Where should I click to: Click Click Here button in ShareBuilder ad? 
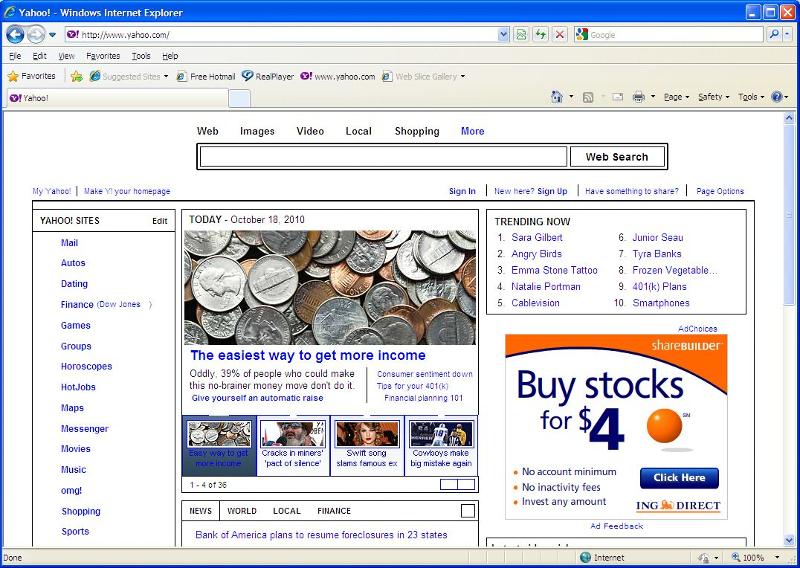[x=679, y=478]
